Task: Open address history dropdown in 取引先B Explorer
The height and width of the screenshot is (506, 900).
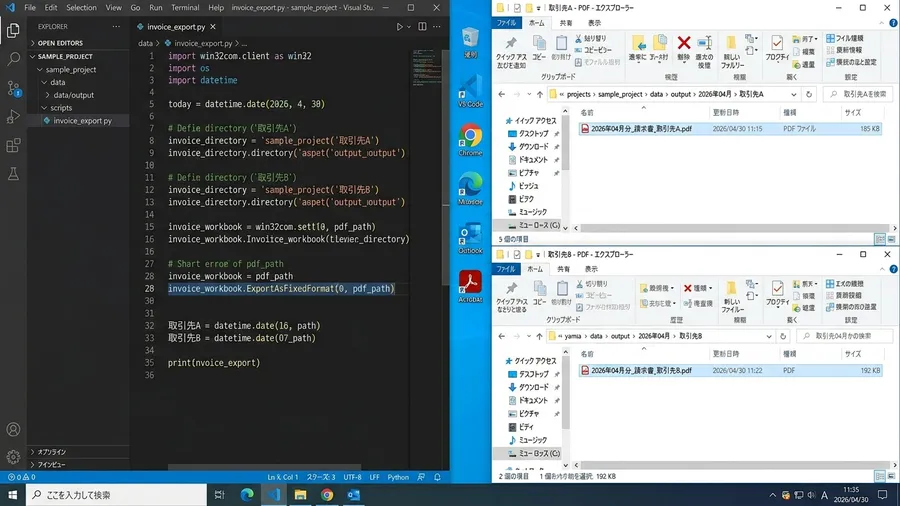Action: 769,336
